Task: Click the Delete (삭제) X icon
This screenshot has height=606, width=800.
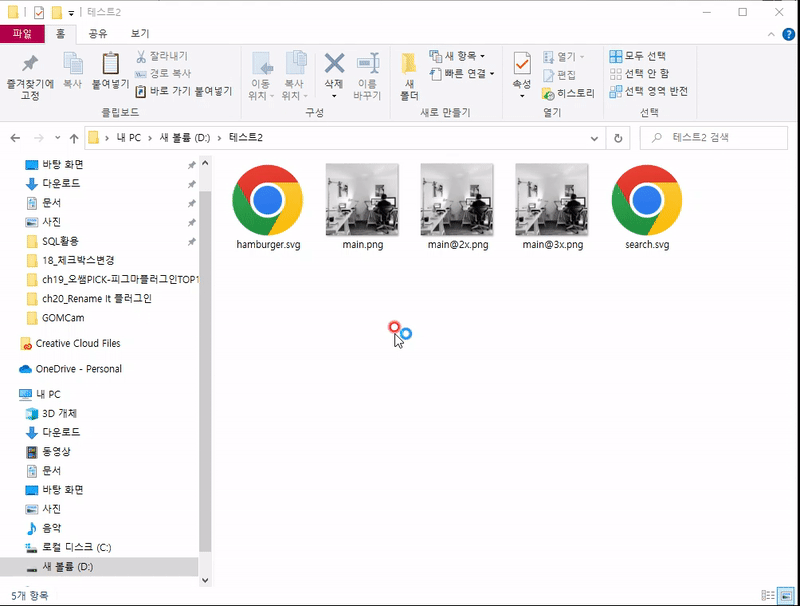Action: coord(334,64)
